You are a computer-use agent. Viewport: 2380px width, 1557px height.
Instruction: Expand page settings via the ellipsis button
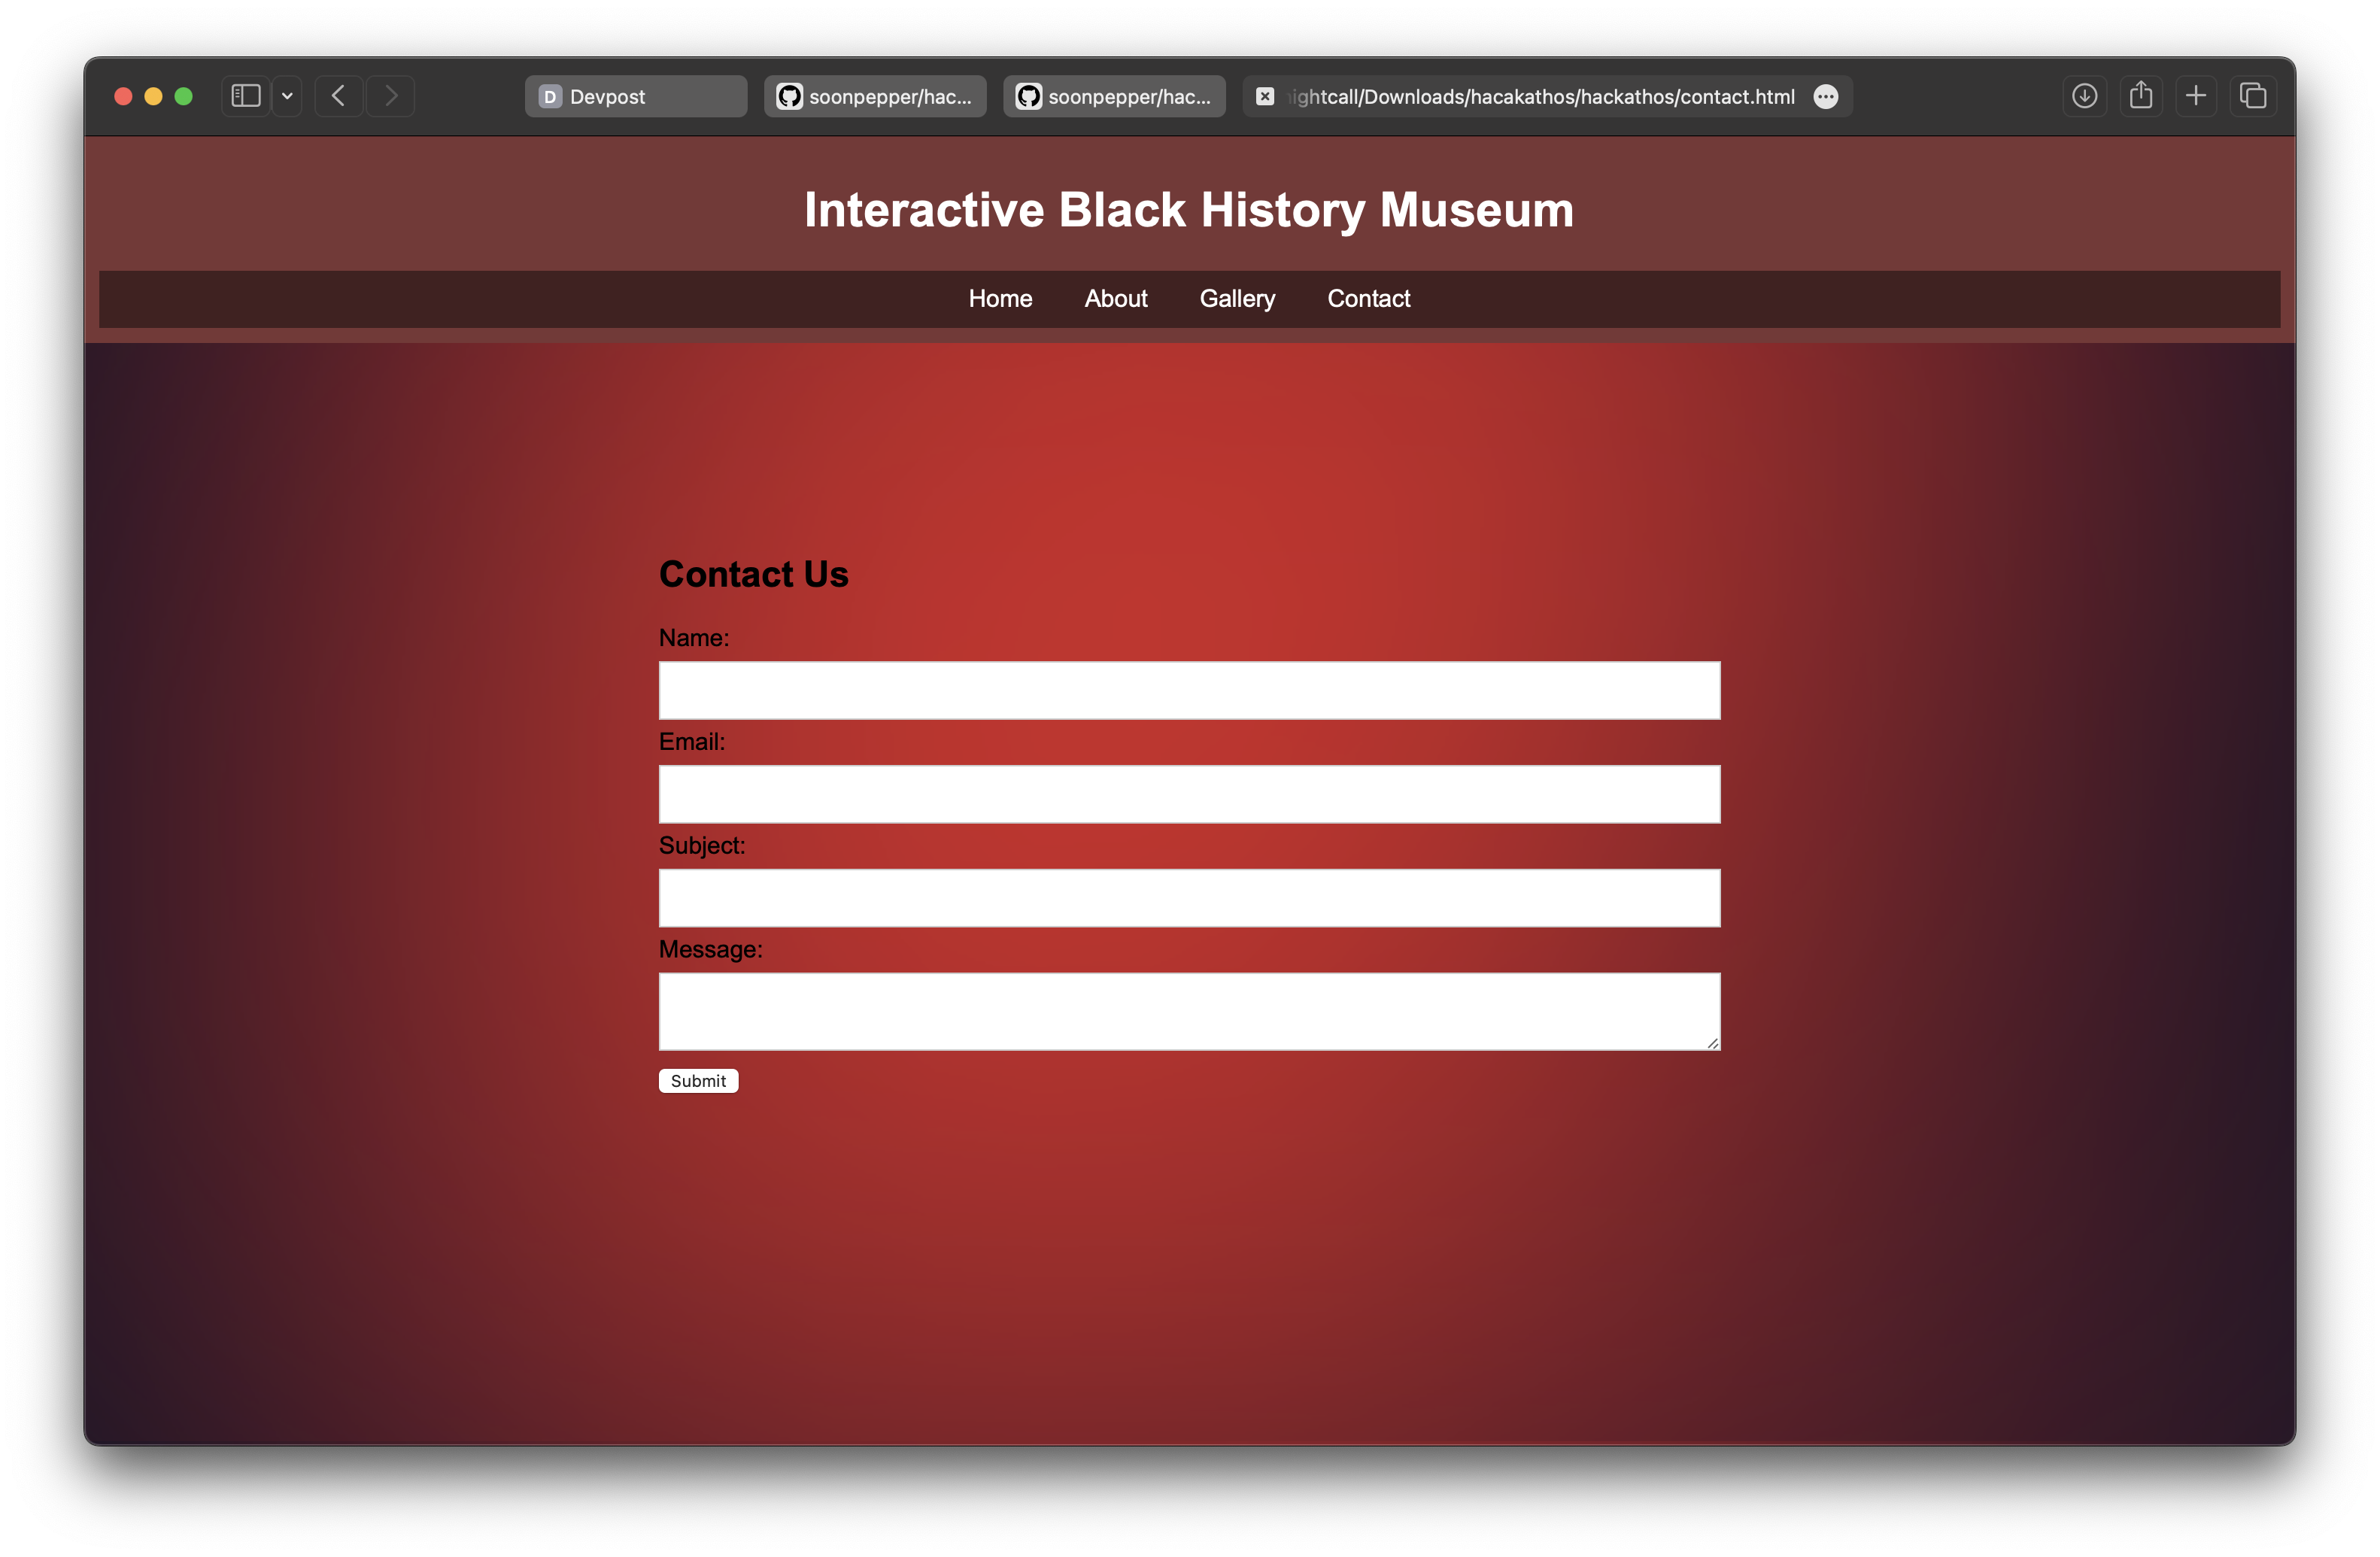click(x=1825, y=97)
